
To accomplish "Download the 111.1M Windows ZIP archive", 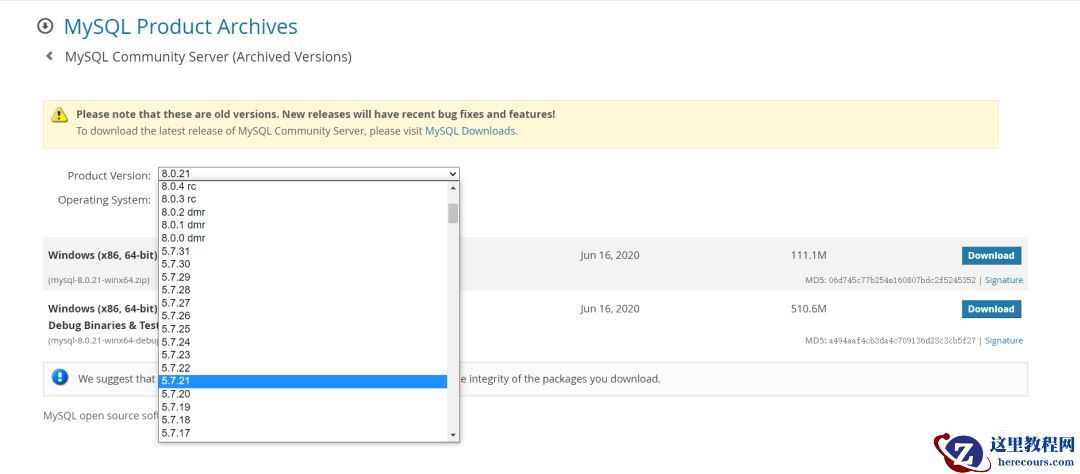I will pos(991,256).
